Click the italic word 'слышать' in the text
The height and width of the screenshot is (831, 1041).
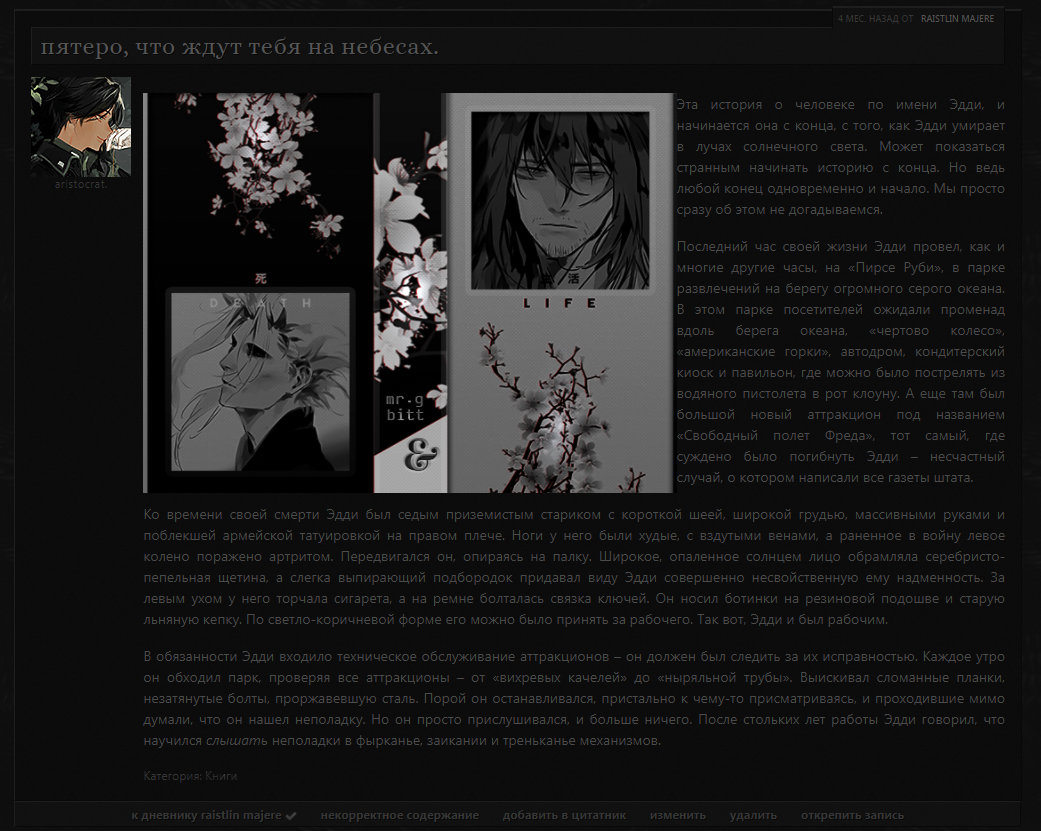click(x=236, y=741)
